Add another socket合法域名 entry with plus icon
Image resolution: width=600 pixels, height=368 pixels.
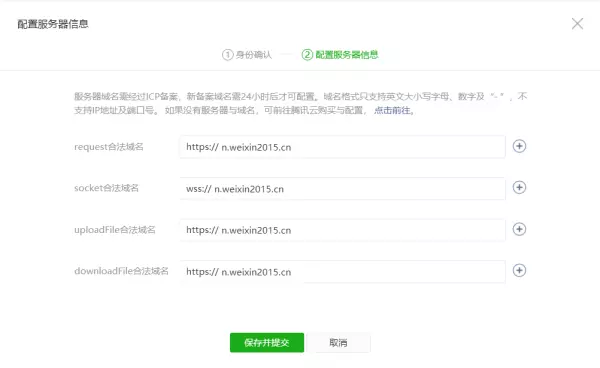pos(519,187)
